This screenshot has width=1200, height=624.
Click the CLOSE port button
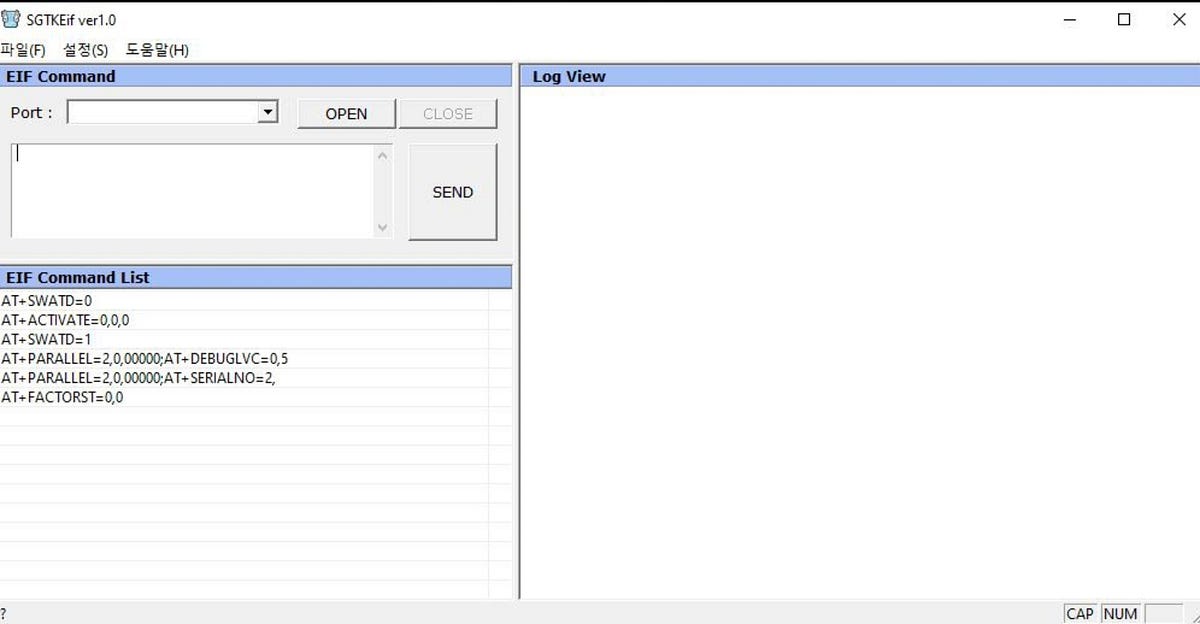[448, 114]
